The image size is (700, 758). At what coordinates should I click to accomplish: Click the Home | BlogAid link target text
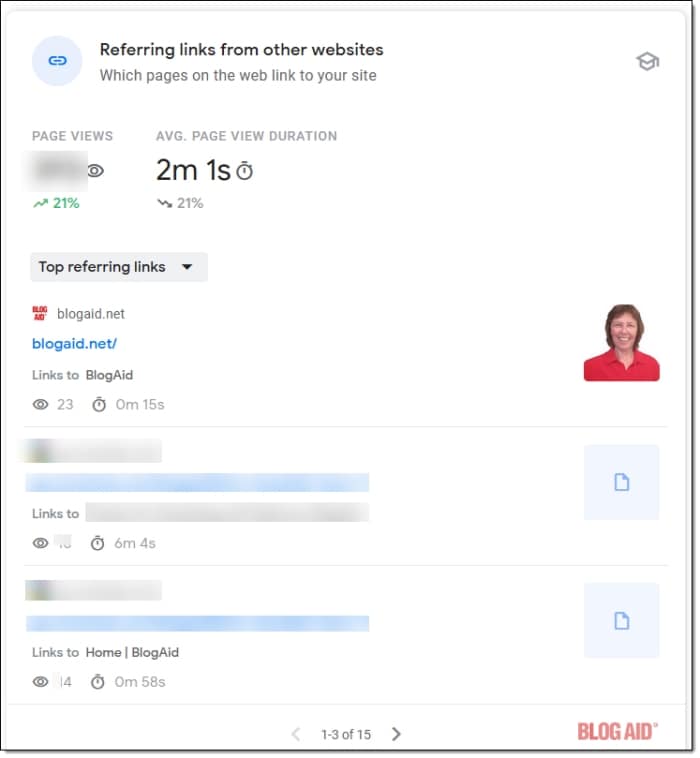click(132, 652)
